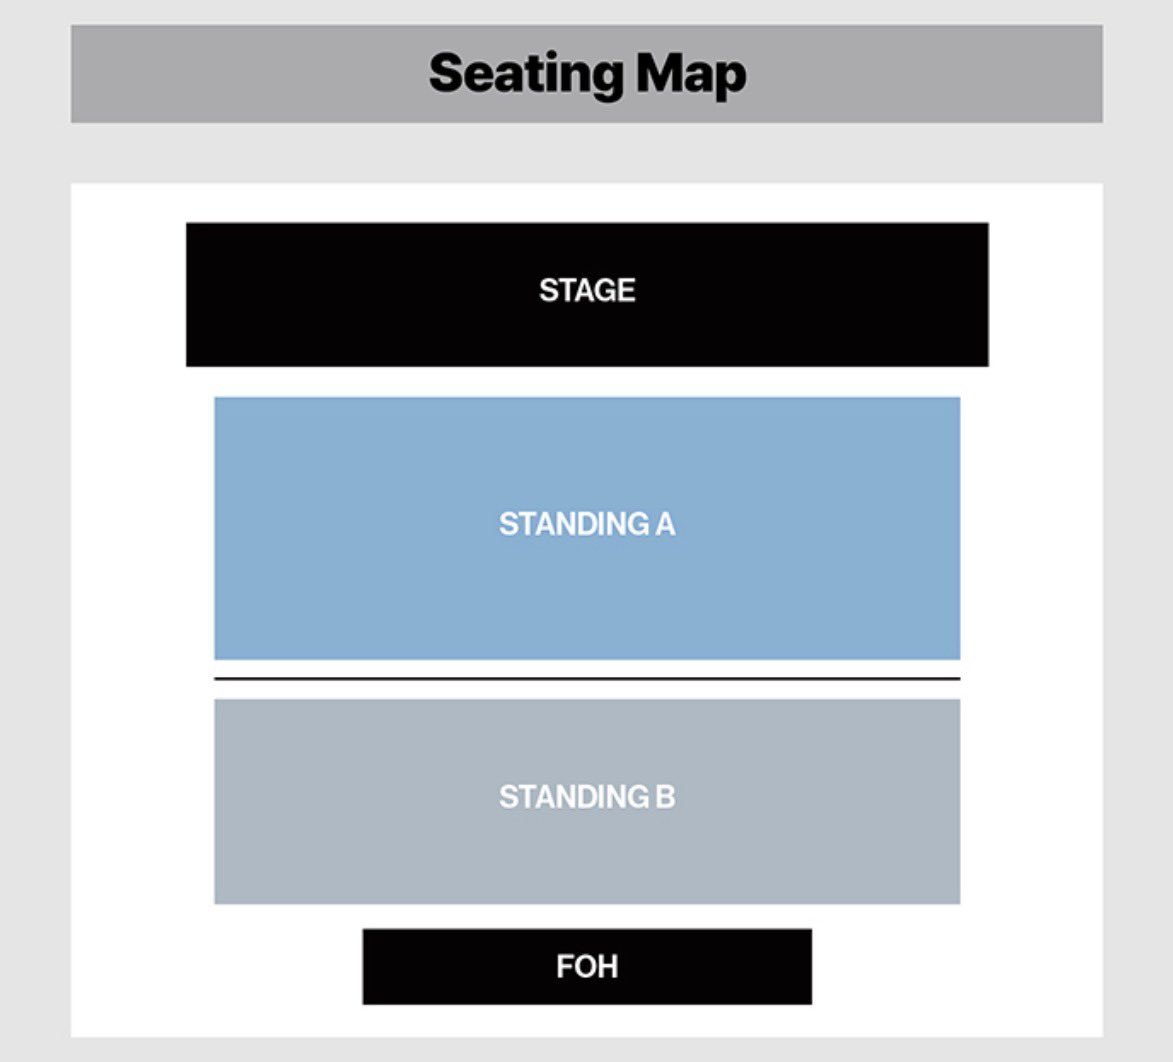Click the white FOH text label
The height and width of the screenshot is (1062, 1173).
coord(587,966)
